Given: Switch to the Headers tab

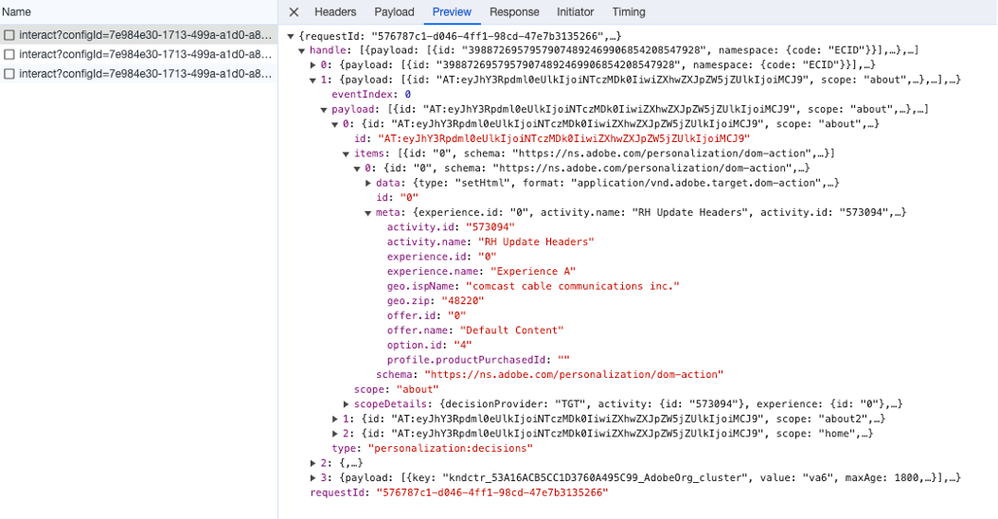Looking at the screenshot, I should pyautogui.click(x=335, y=12).
